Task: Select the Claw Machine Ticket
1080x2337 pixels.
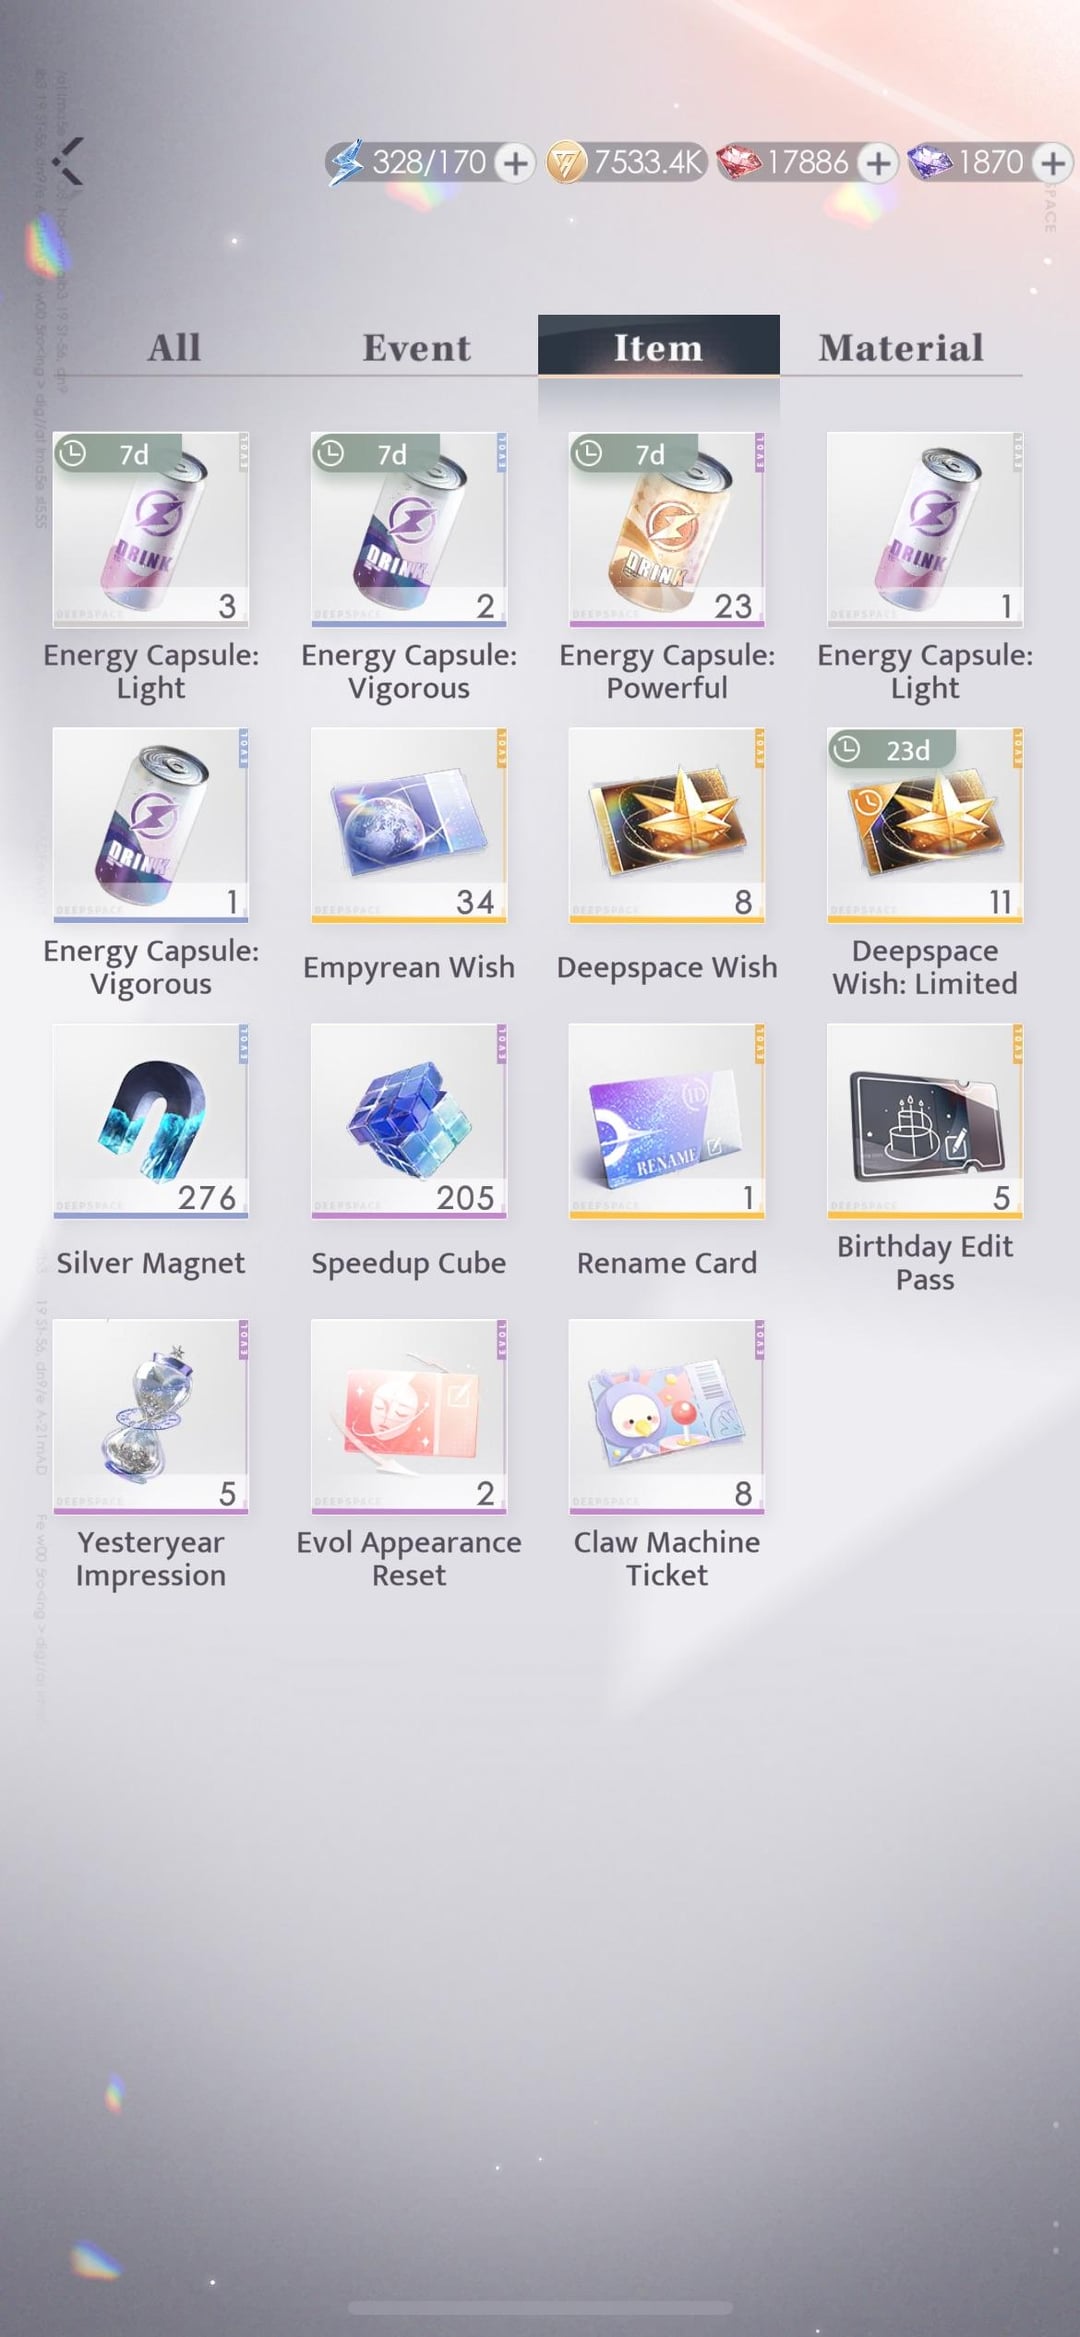Action: point(667,1417)
